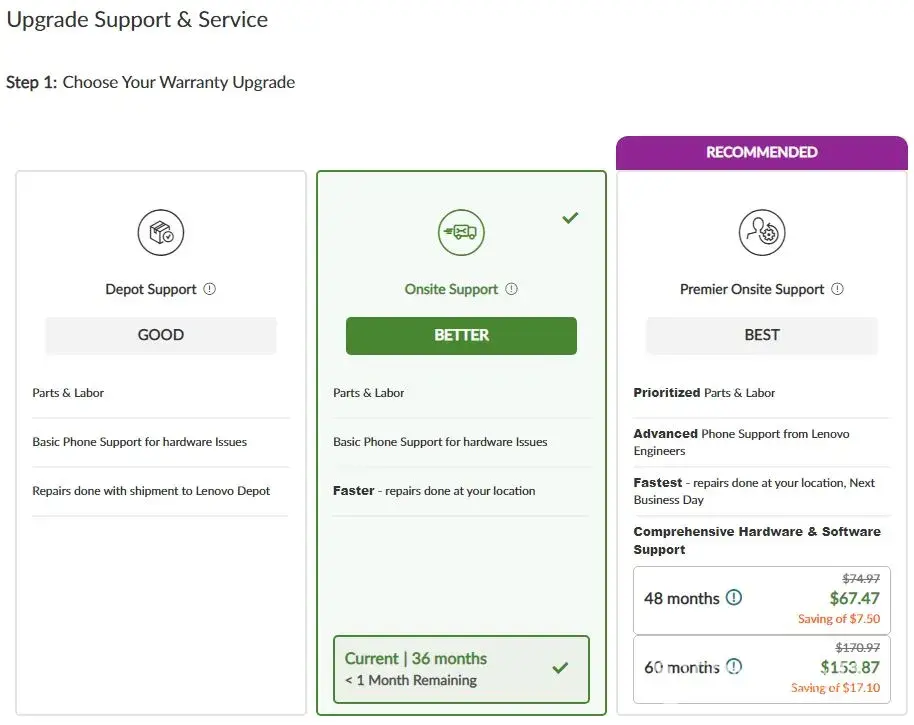This screenshot has width=914, height=725.
Task: Click the Depot Support title
Action: (x=151, y=289)
